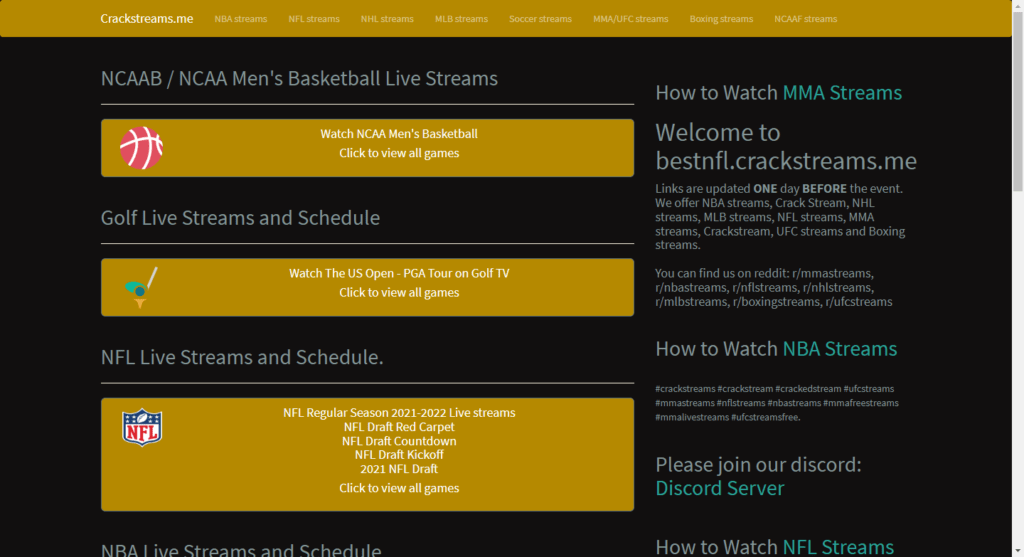Click the NCAAB / NCAA Men's Basketball heading

tap(299, 78)
